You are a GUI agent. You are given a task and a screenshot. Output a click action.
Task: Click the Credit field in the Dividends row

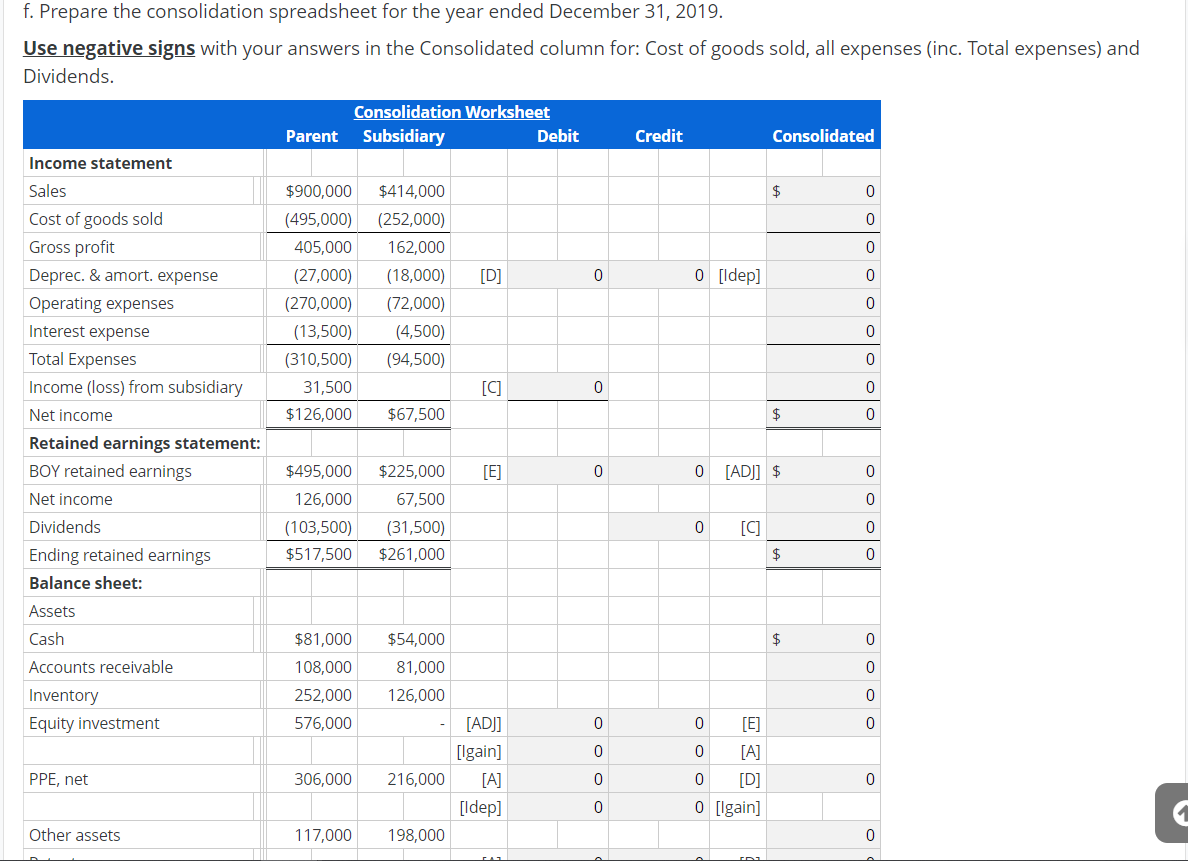tap(660, 526)
